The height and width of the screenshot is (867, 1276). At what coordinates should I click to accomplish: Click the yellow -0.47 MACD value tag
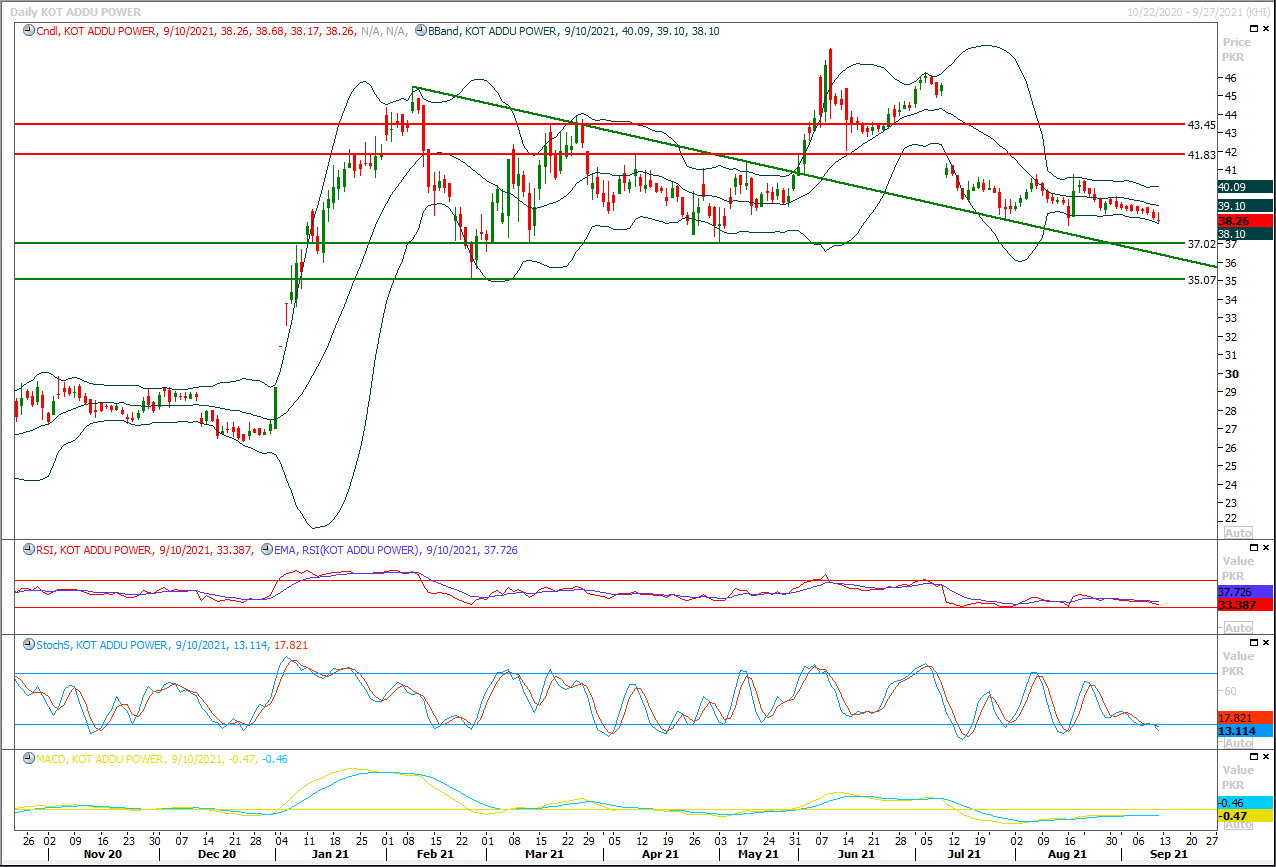(x=1245, y=816)
